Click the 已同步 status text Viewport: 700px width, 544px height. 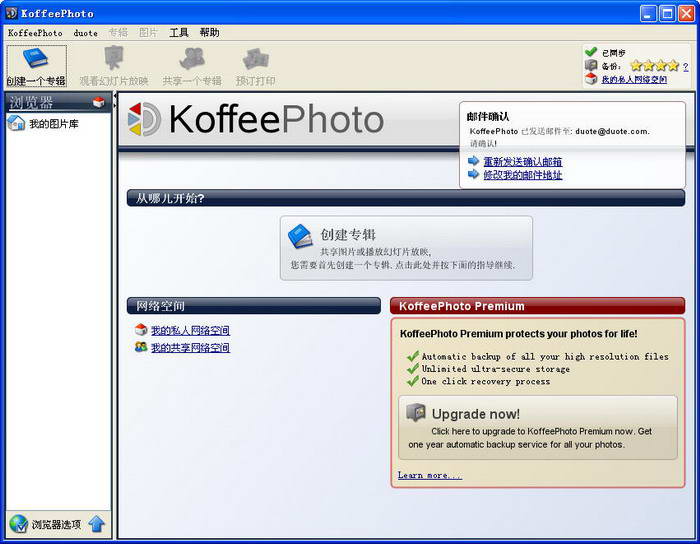[613, 53]
